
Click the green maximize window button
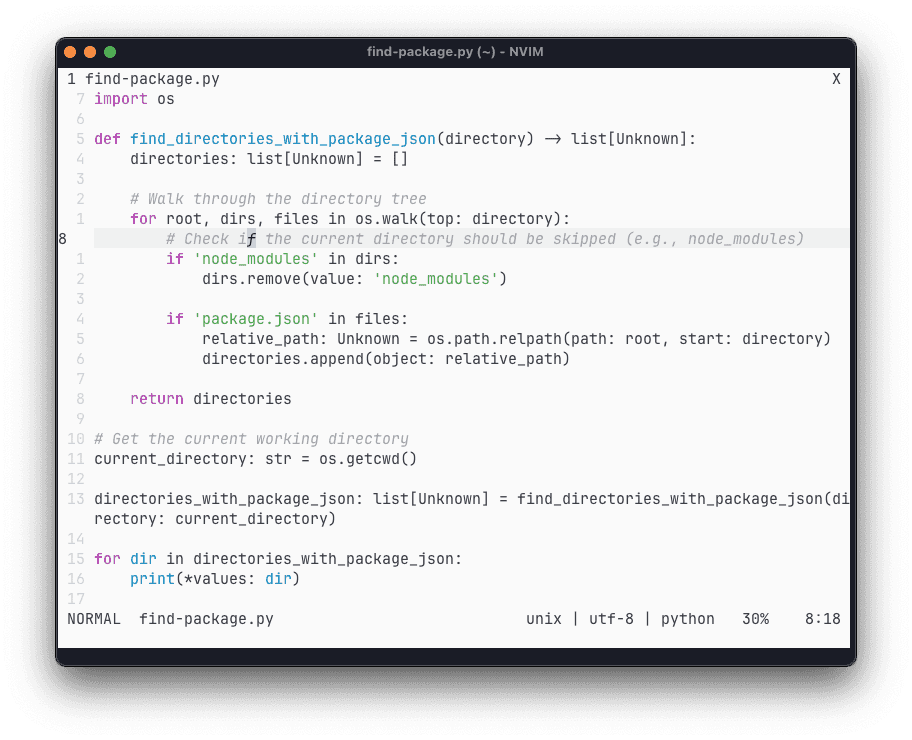coord(110,52)
